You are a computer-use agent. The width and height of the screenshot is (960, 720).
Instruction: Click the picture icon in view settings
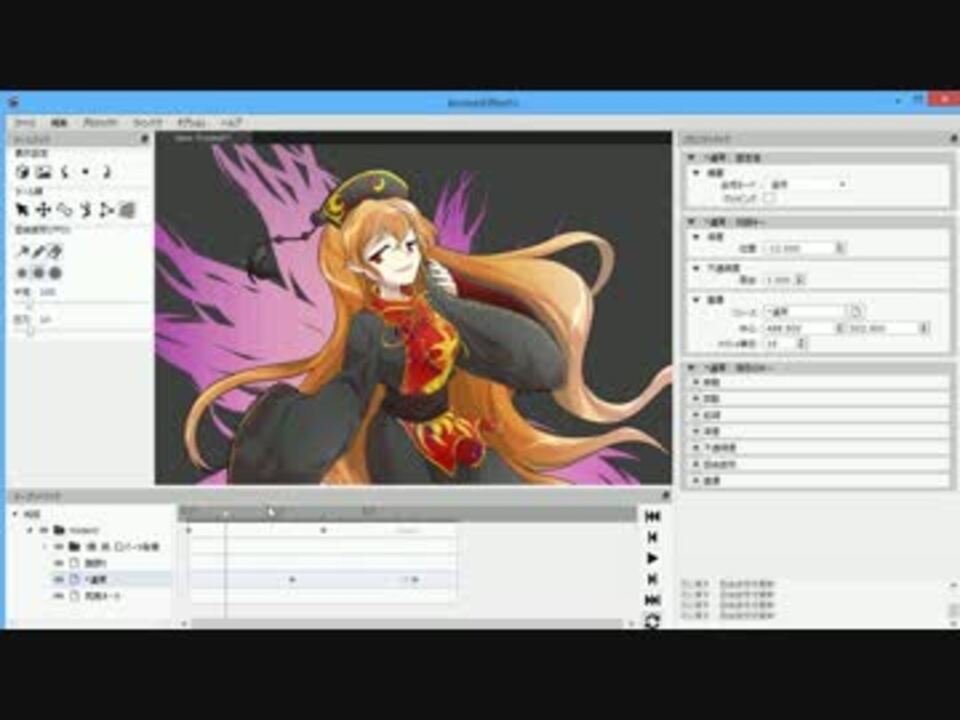click(x=43, y=172)
